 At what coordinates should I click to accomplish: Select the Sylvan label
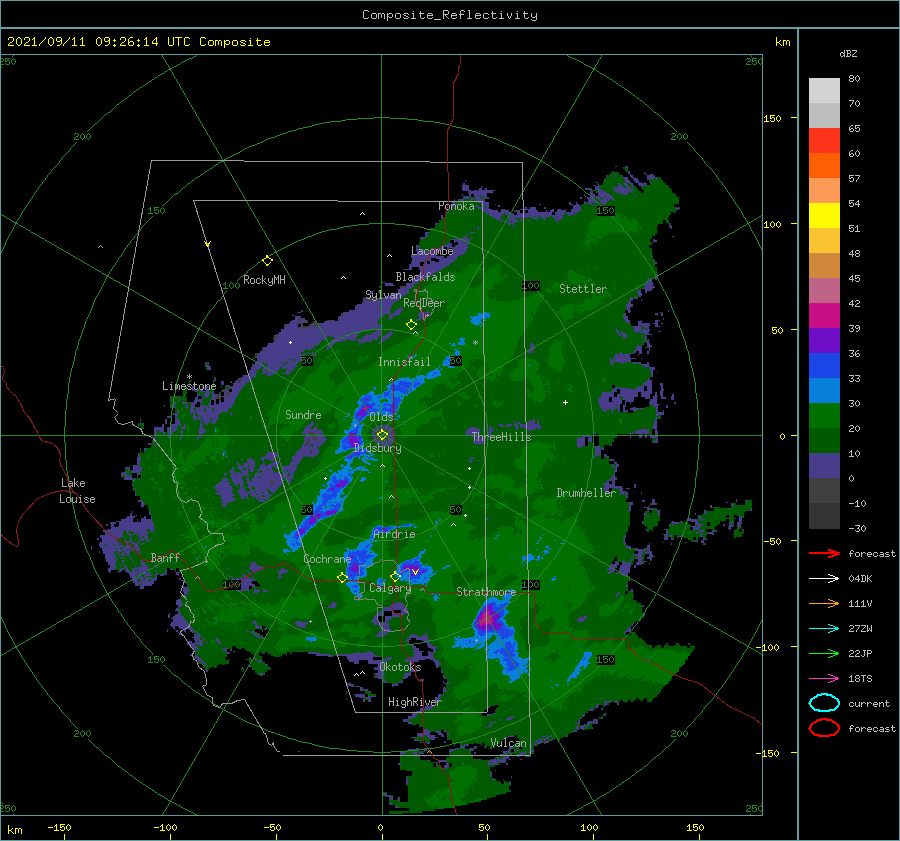click(383, 295)
